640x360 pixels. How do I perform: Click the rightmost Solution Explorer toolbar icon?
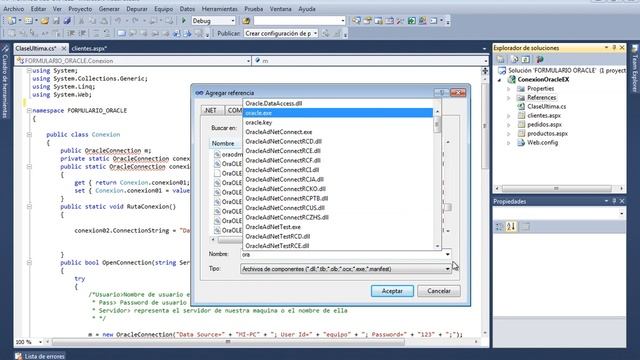pyautogui.click(x=540, y=60)
